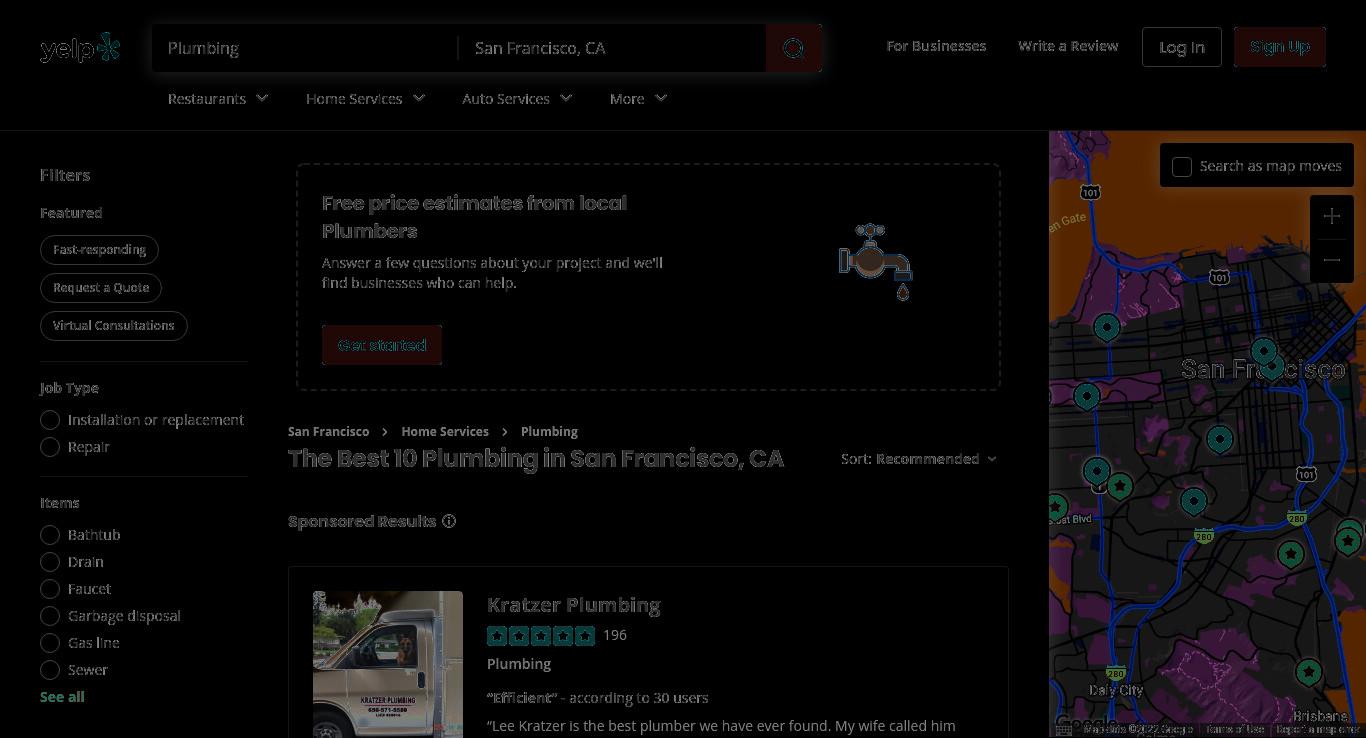Viewport: 1366px width, 738px height.
Task: Click Report a map error link
Action: (x=1318, y=730)
